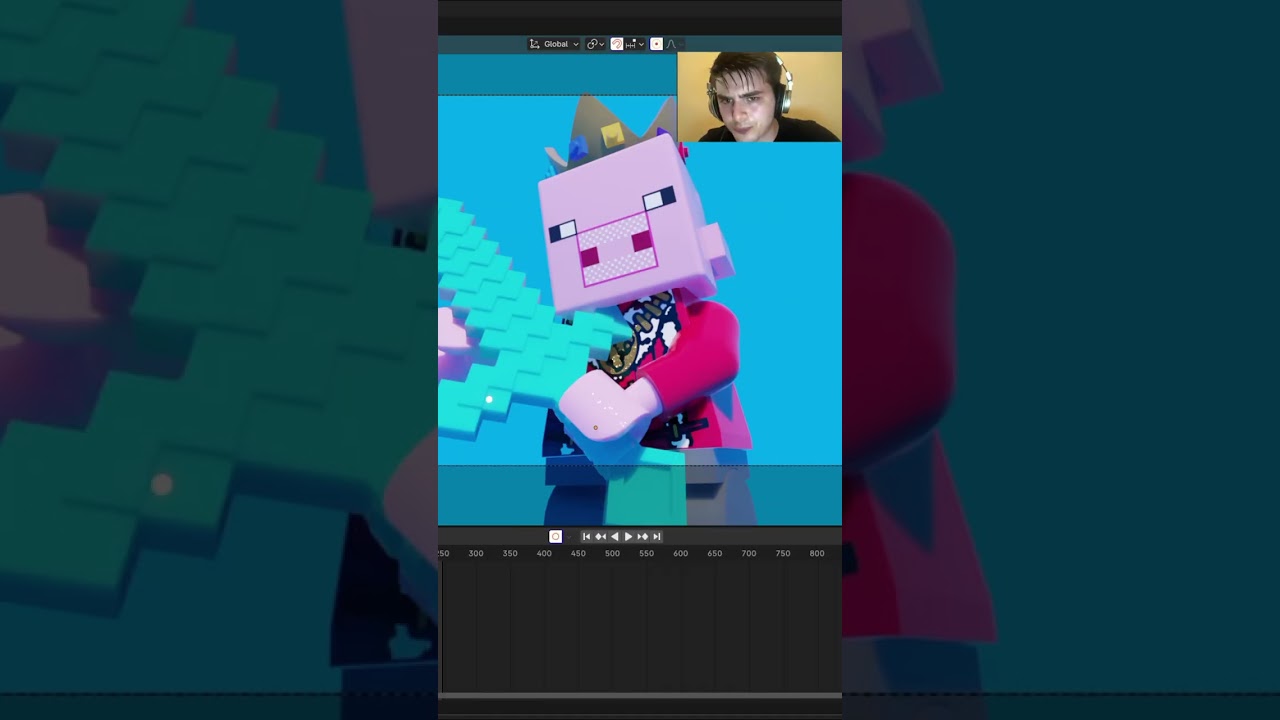Click frame 700 on timeline ruler
The height and width of the screenshot is (720, 1280).
749,553
